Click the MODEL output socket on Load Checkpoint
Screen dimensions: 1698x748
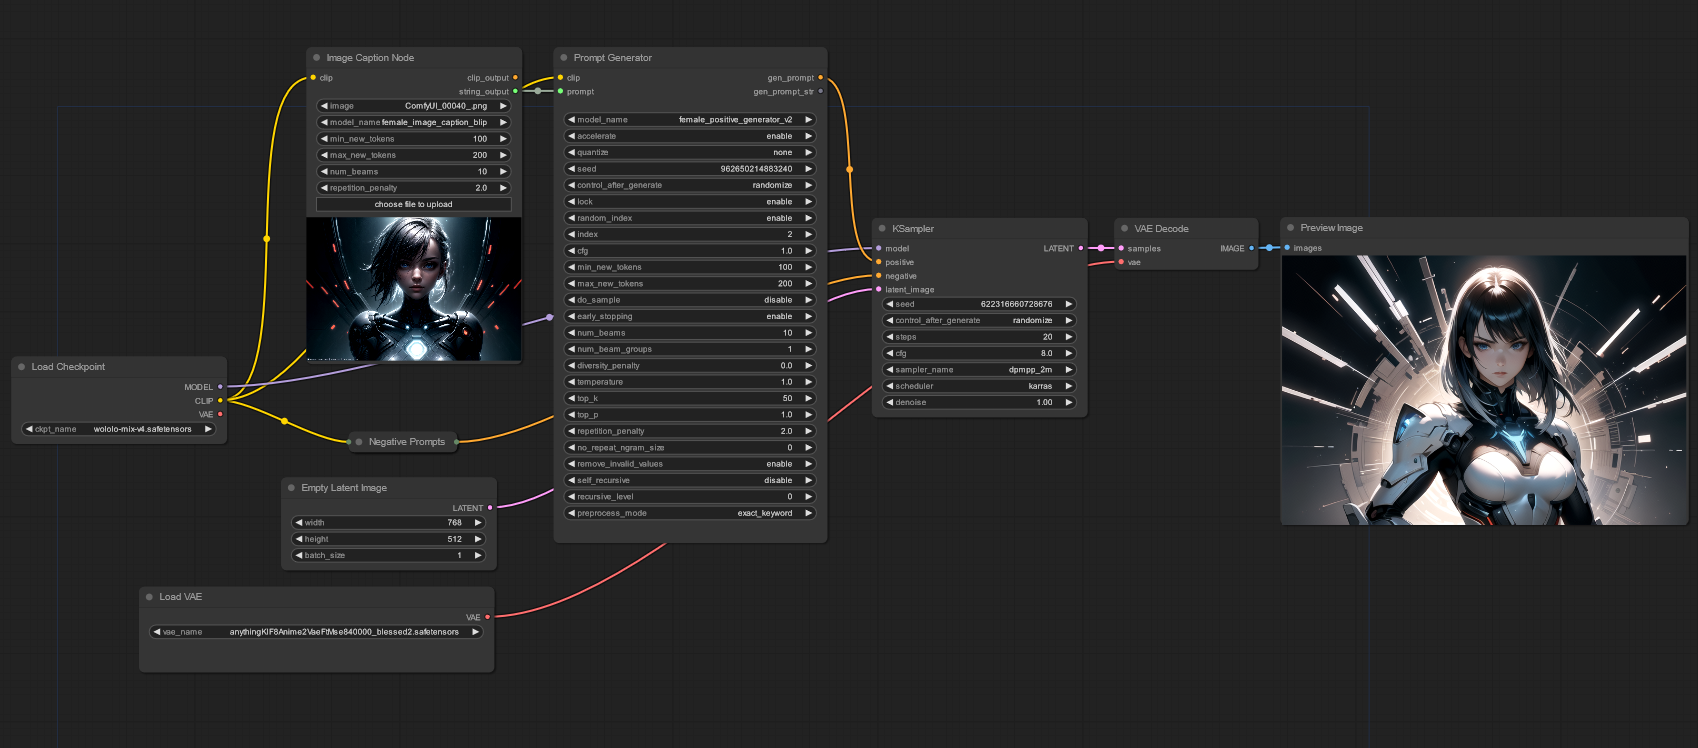point(220,387)
